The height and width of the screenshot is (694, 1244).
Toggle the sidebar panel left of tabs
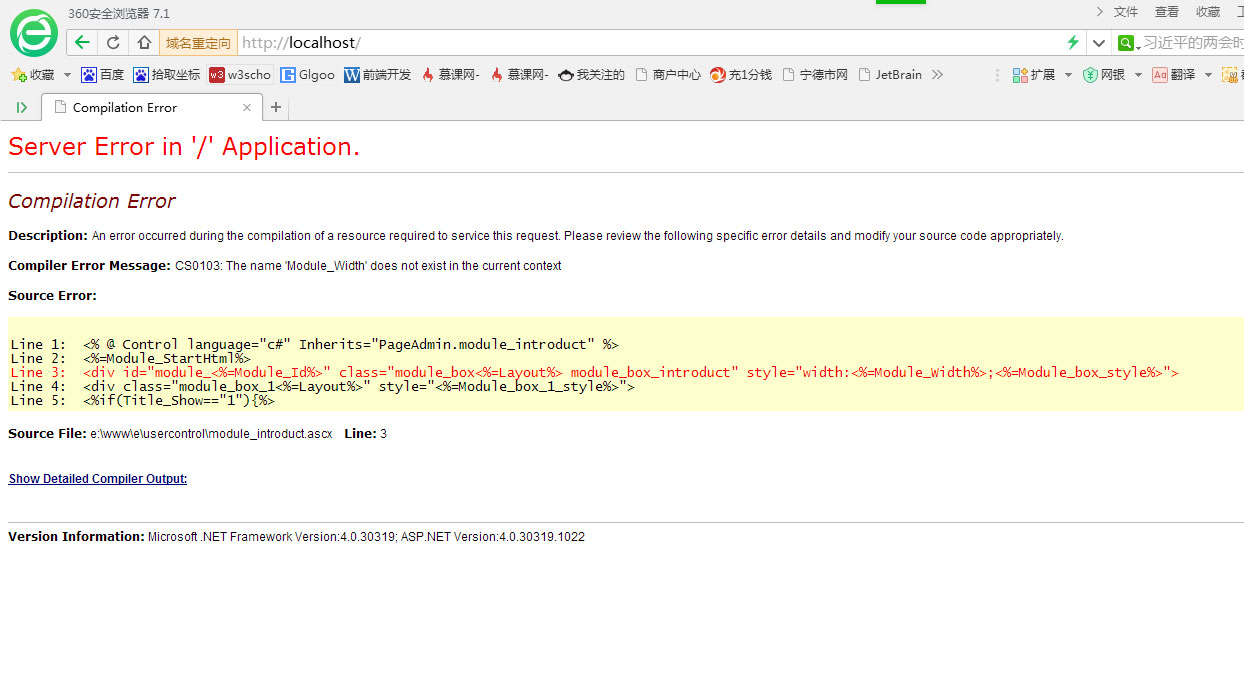click(x=22, y=108)
